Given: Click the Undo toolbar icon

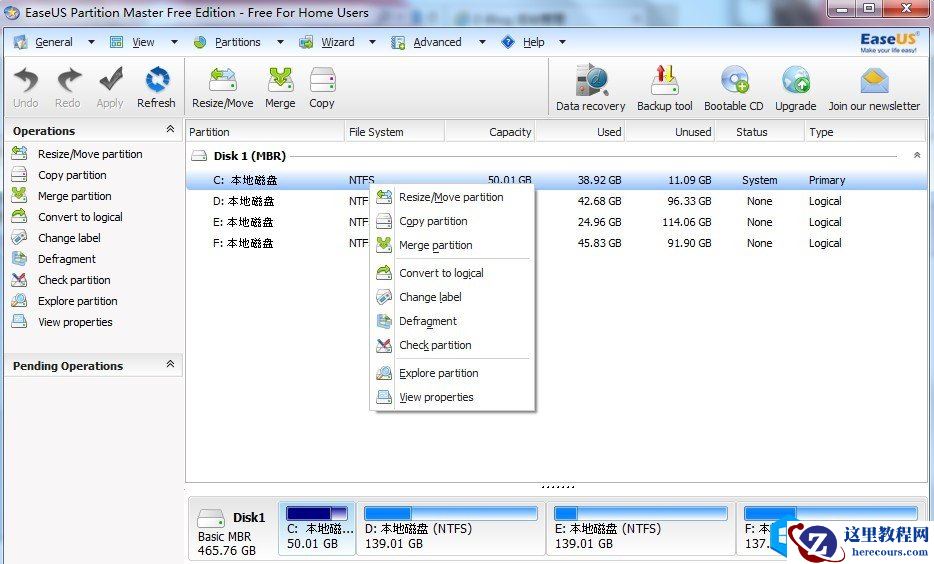Looking at the screenshot, I should [x=26, y=80].
